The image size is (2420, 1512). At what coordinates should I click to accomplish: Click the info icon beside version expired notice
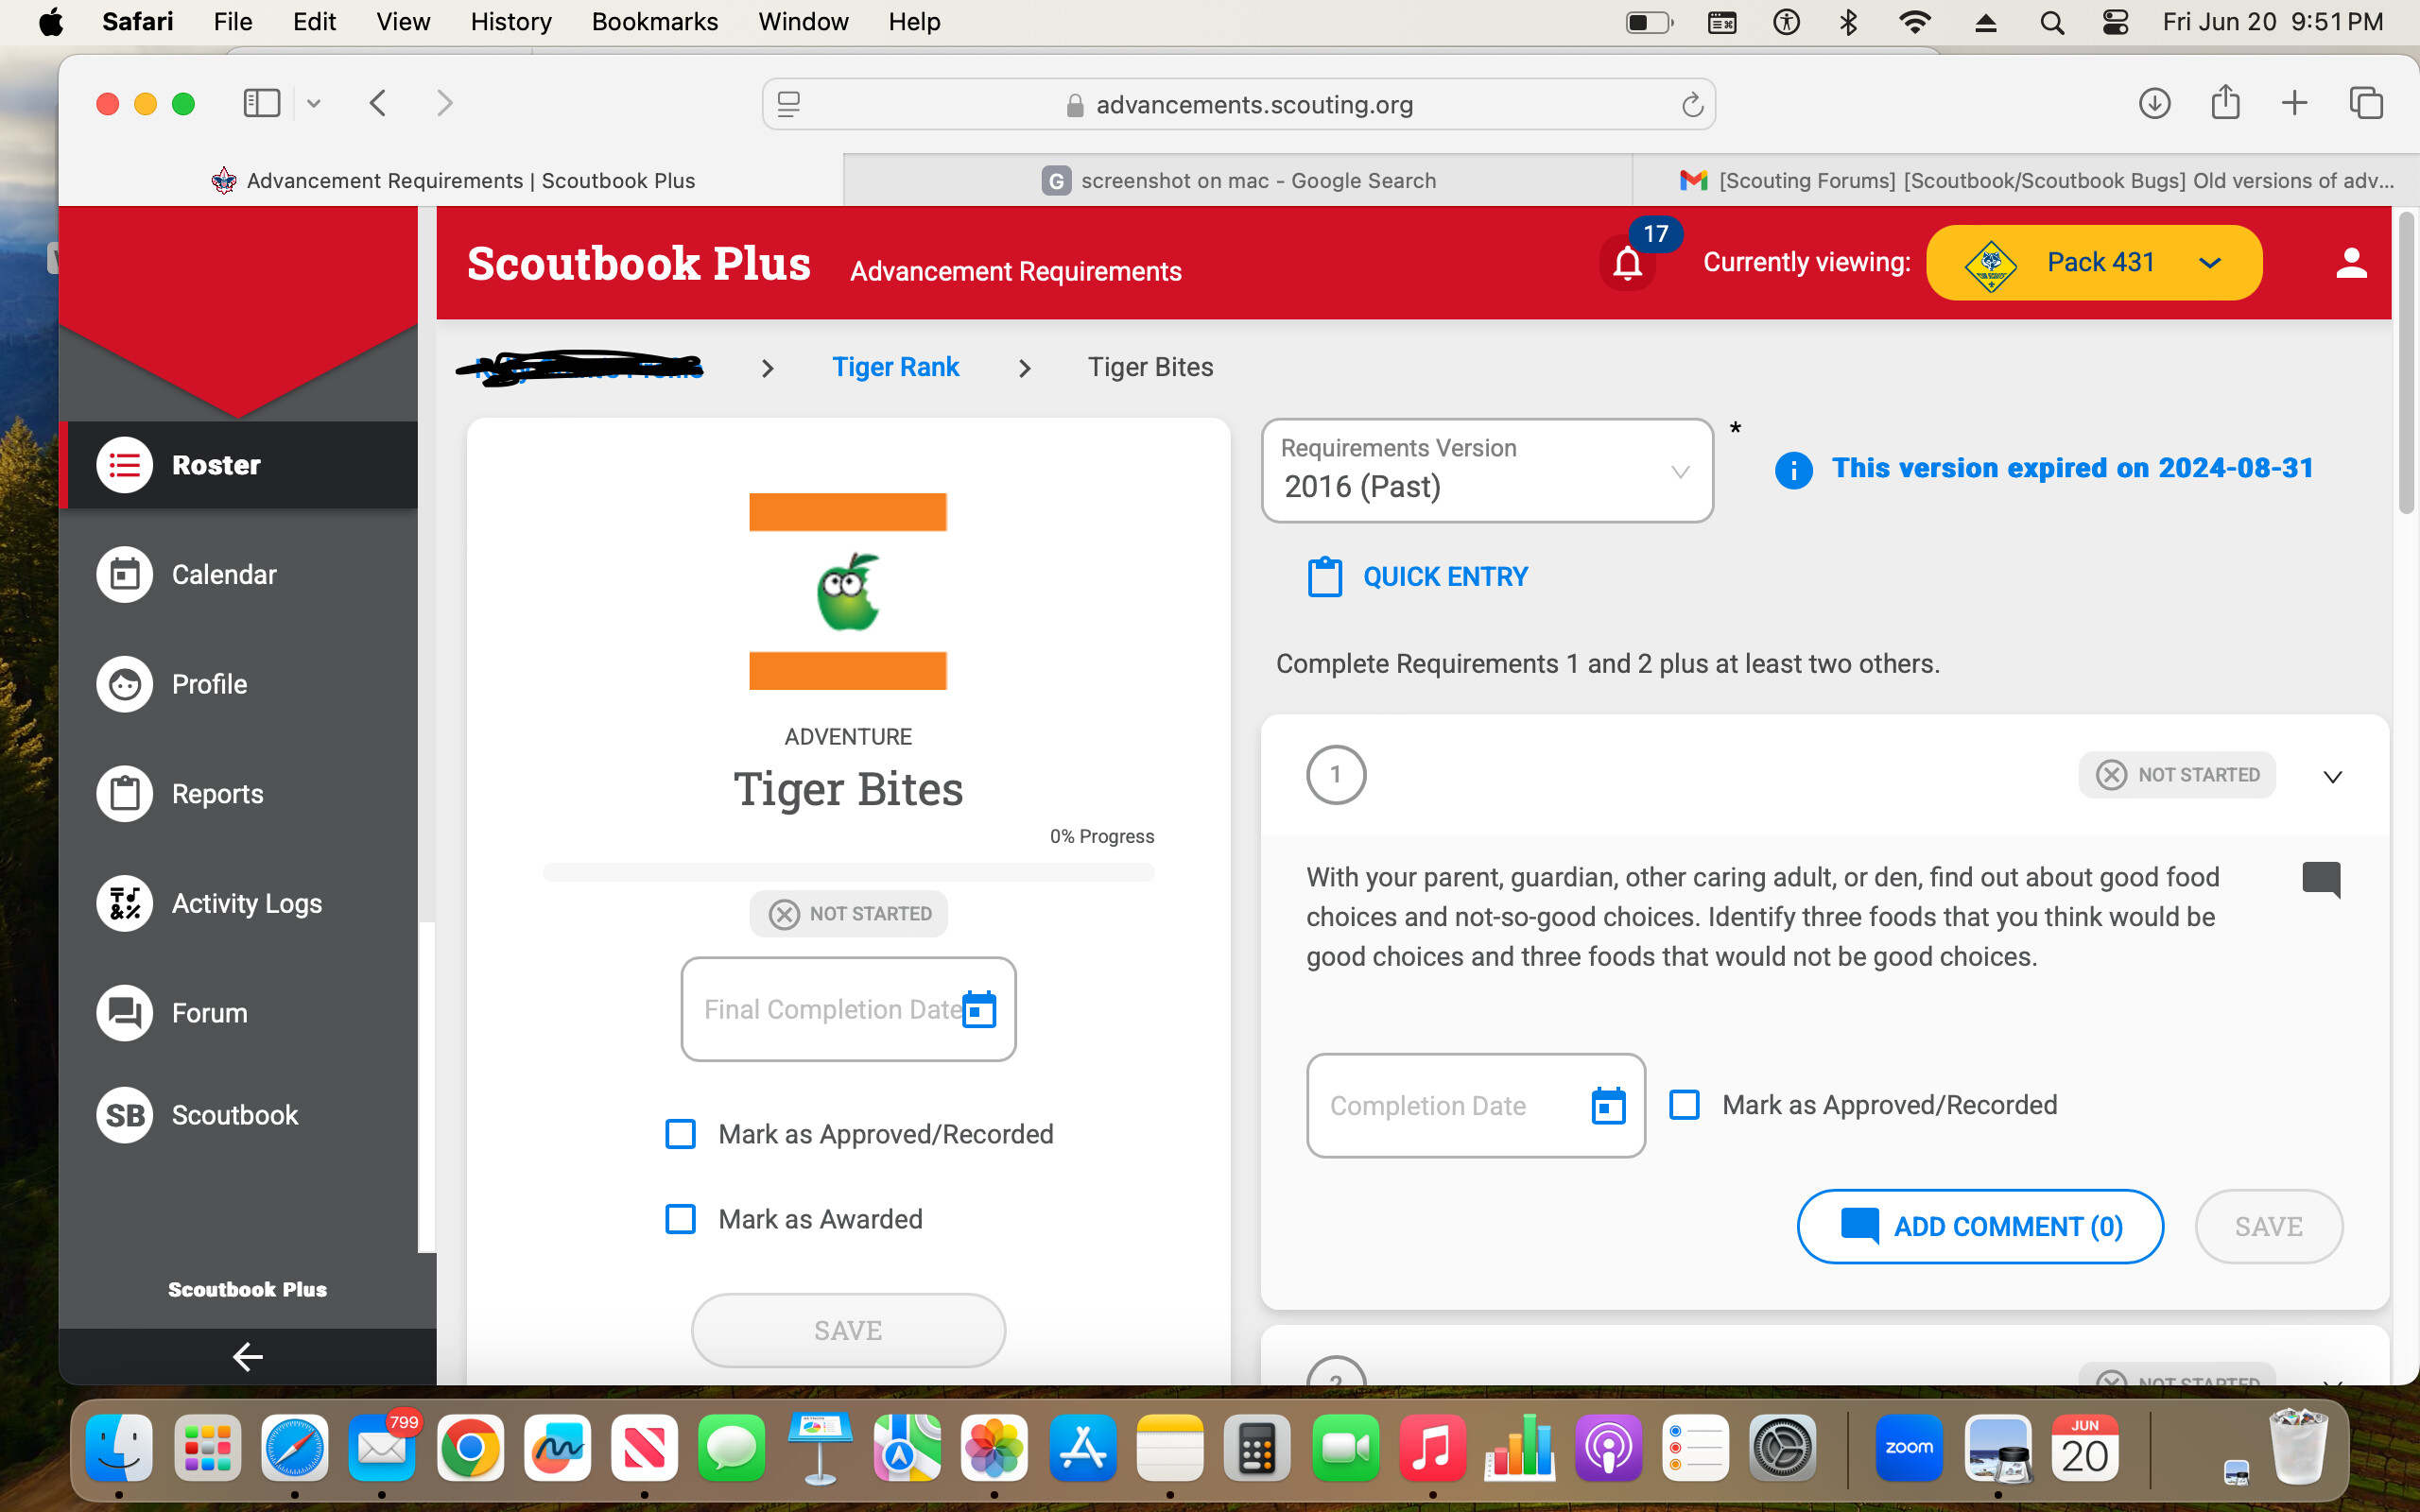tap(1793, 469)
